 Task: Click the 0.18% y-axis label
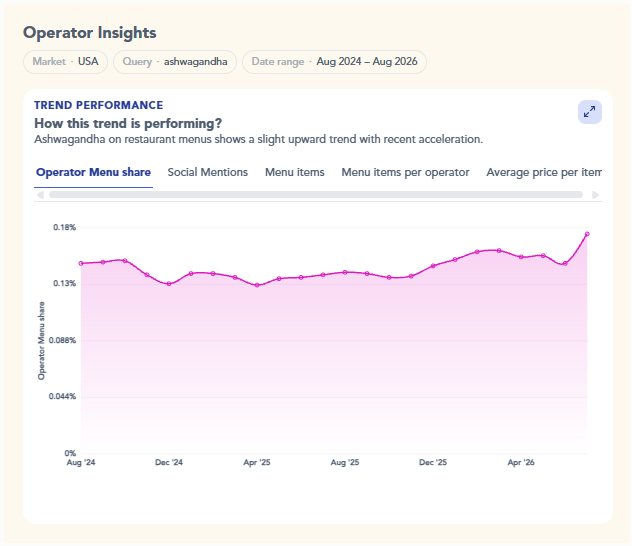pos(64,227)
